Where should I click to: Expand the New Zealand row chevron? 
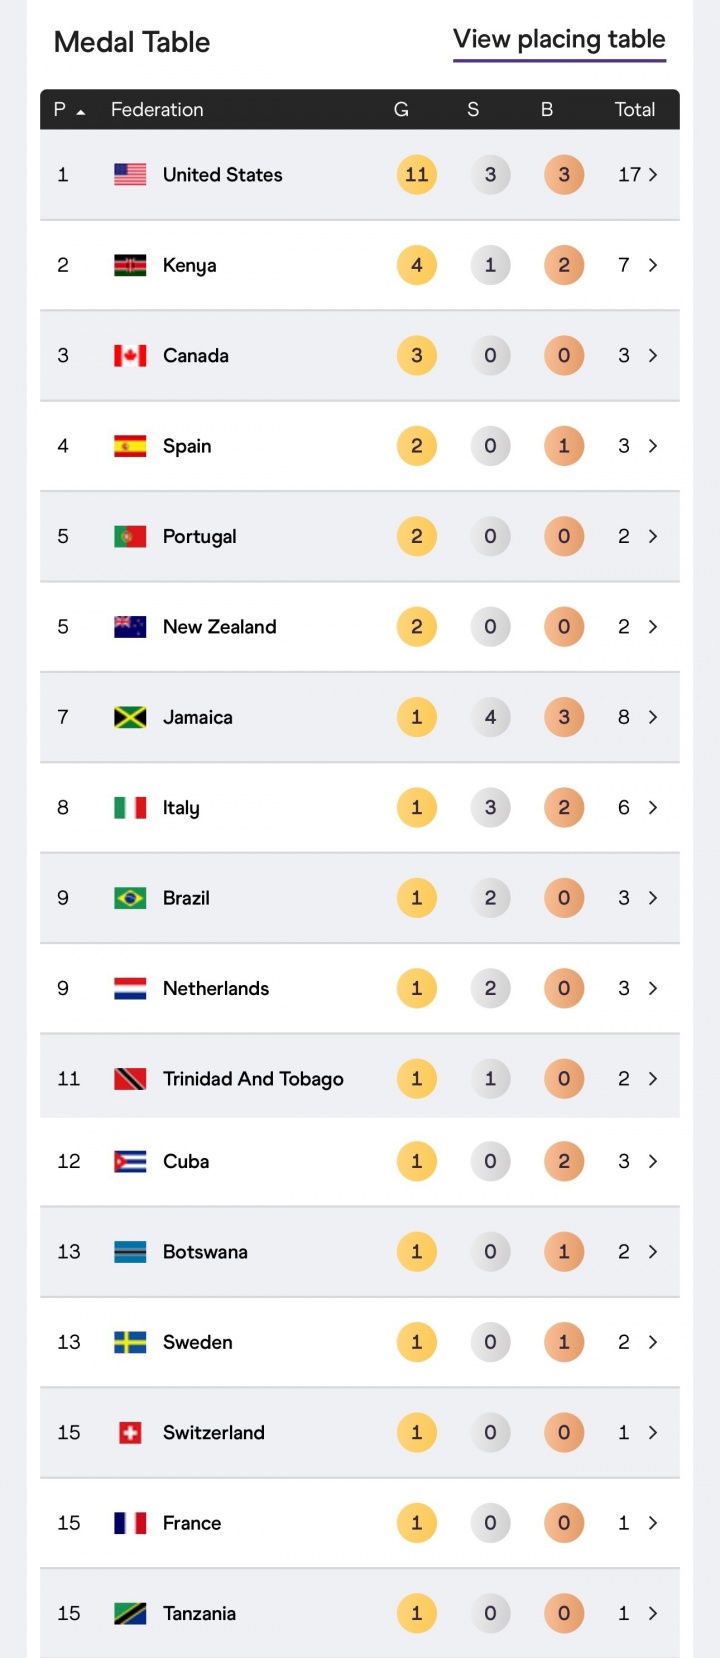653,627
